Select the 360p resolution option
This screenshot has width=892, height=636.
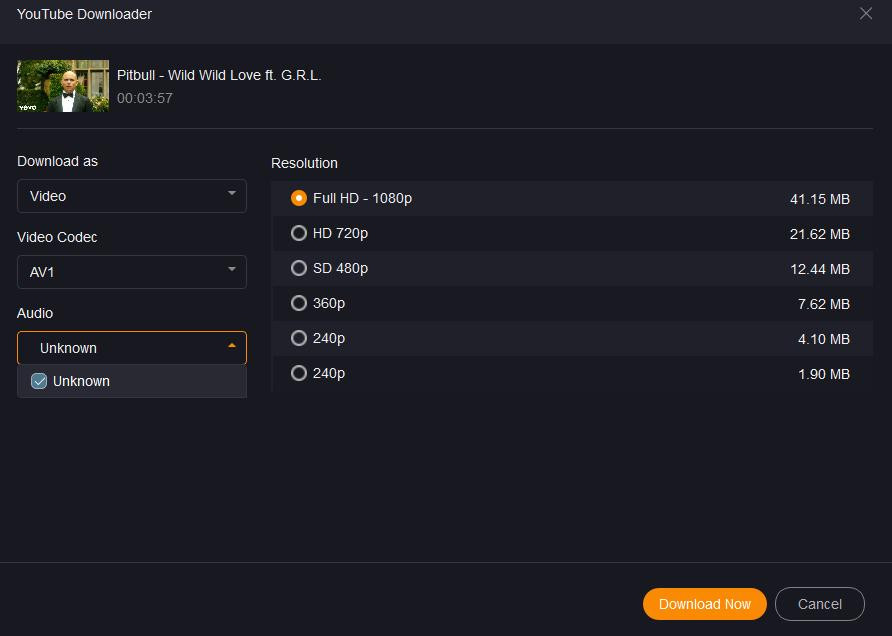pos(299,303)
